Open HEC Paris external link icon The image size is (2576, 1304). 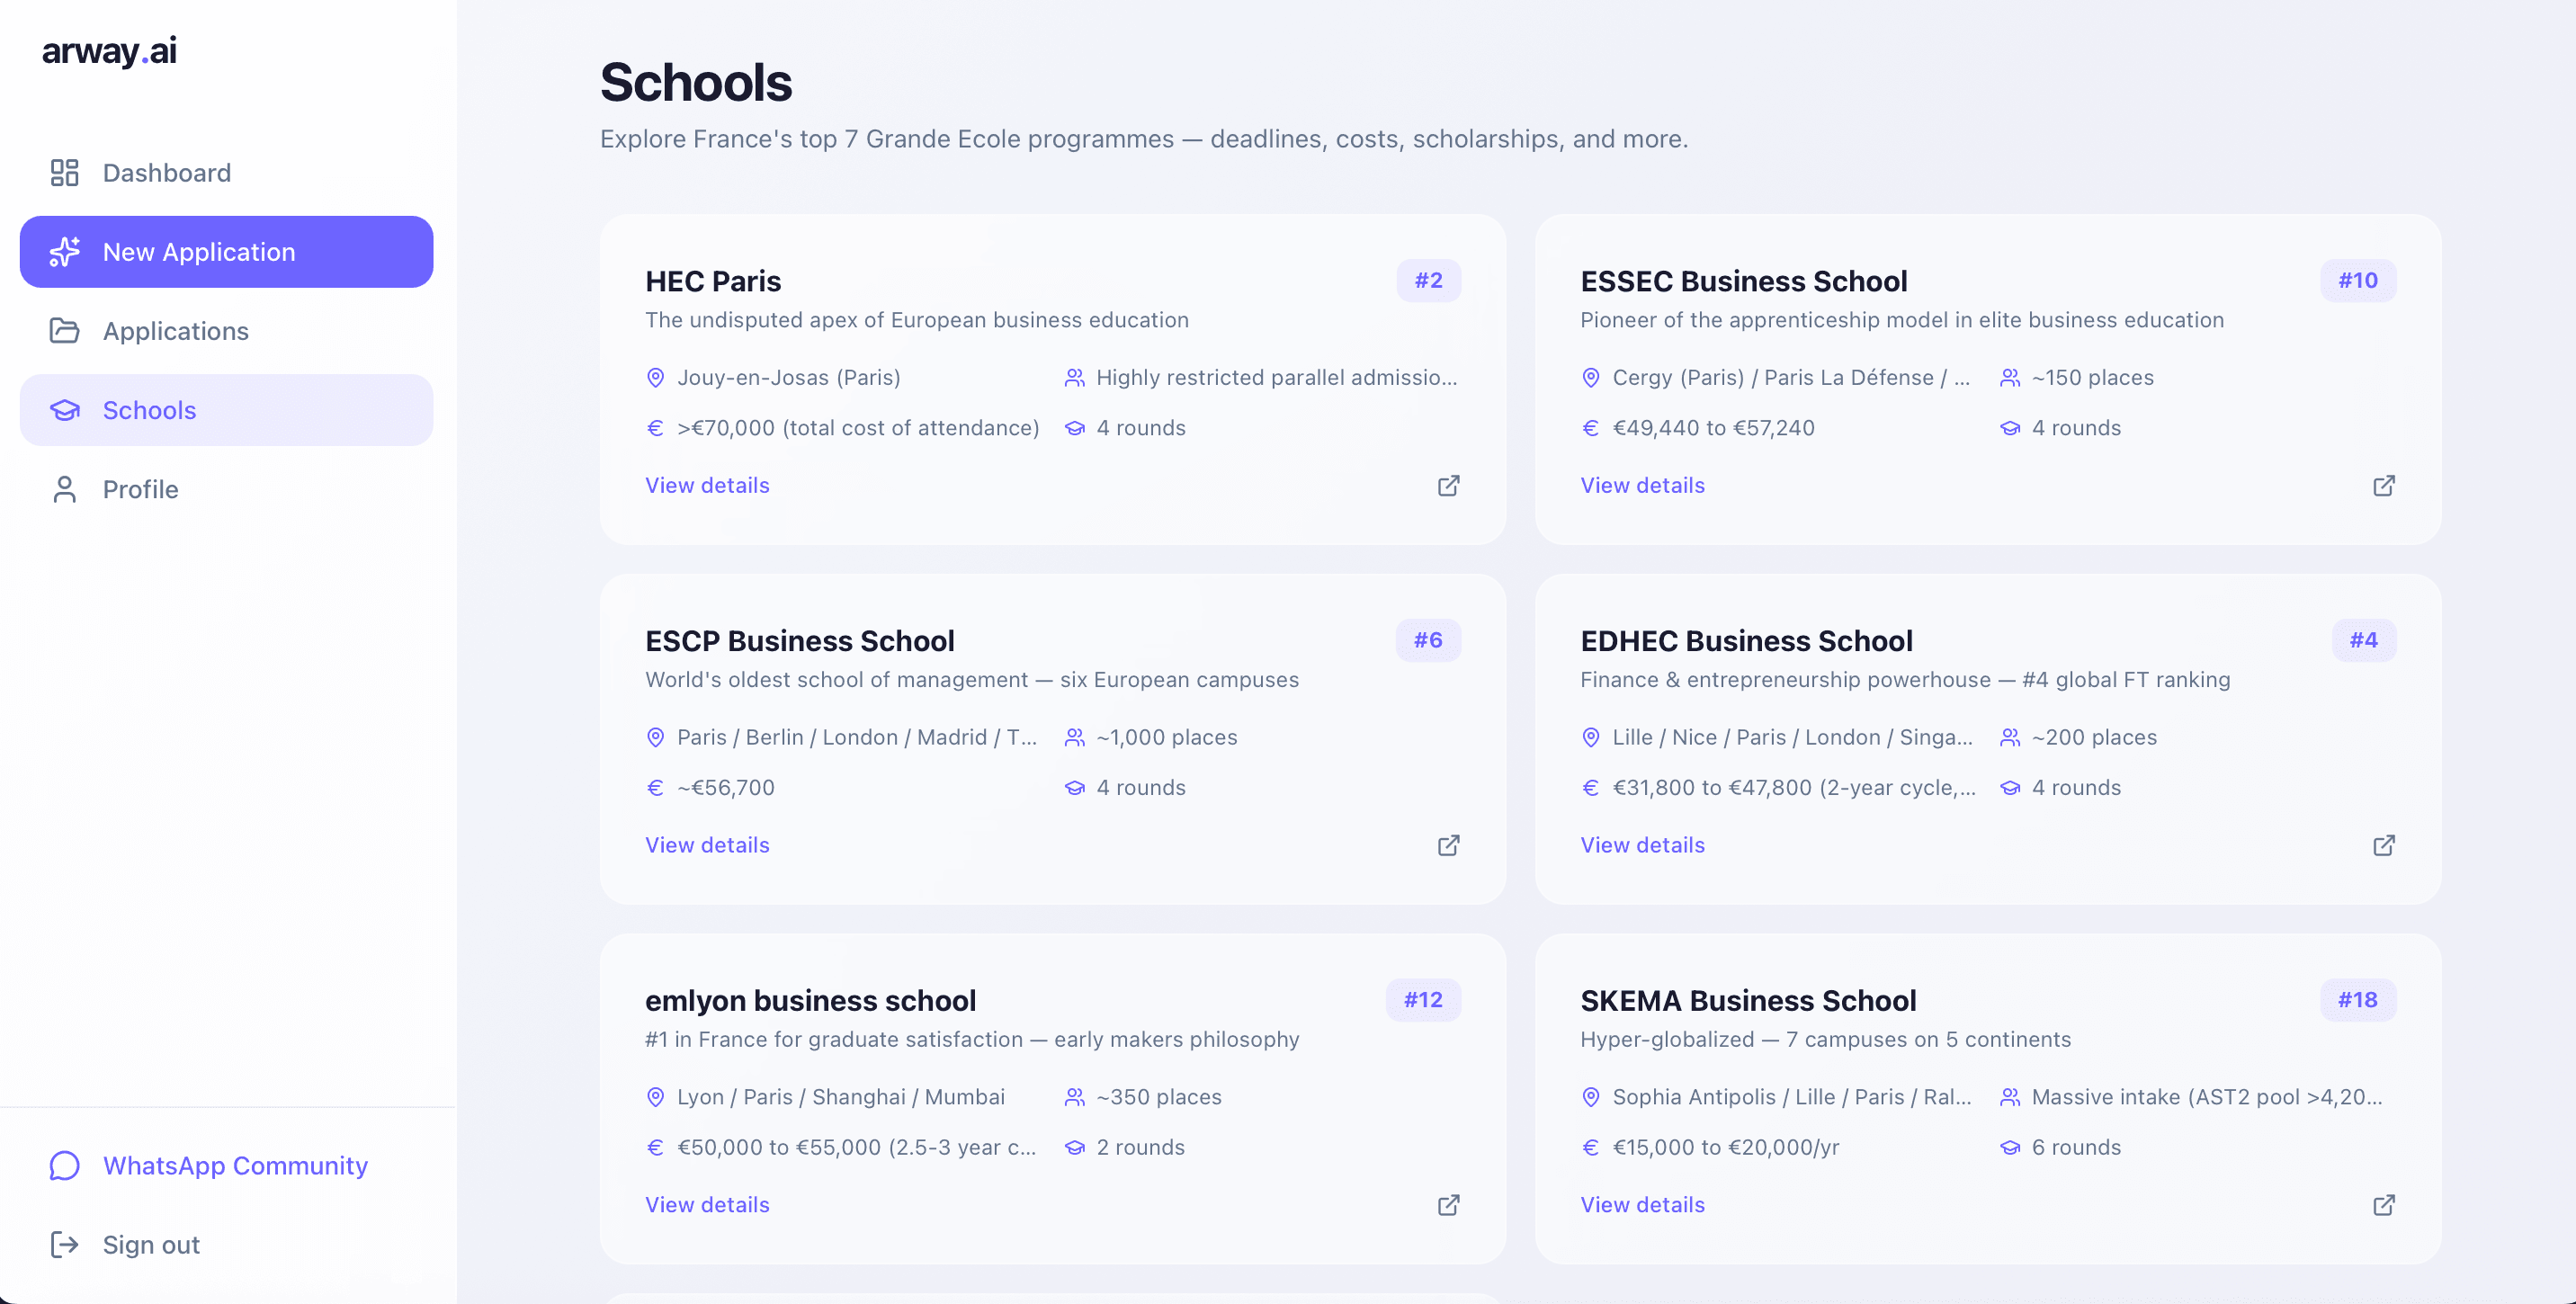[x=1448, y=486]
